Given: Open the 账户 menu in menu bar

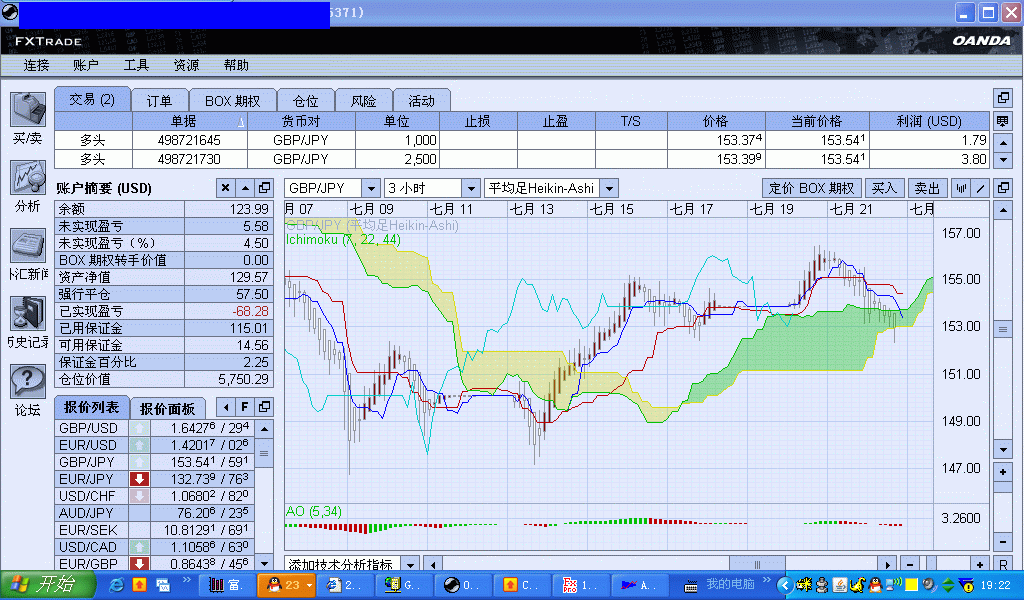Looking at the screenshot, I should 86,65.
